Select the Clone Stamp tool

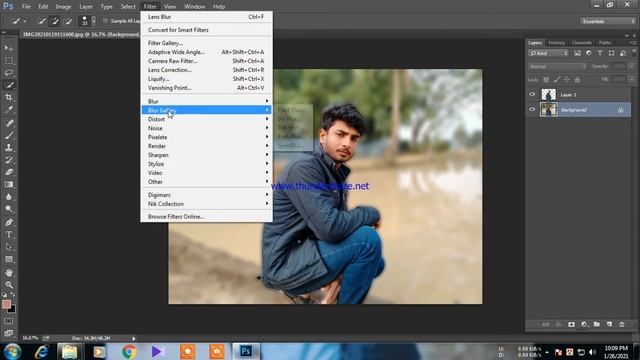click(9, 147)
